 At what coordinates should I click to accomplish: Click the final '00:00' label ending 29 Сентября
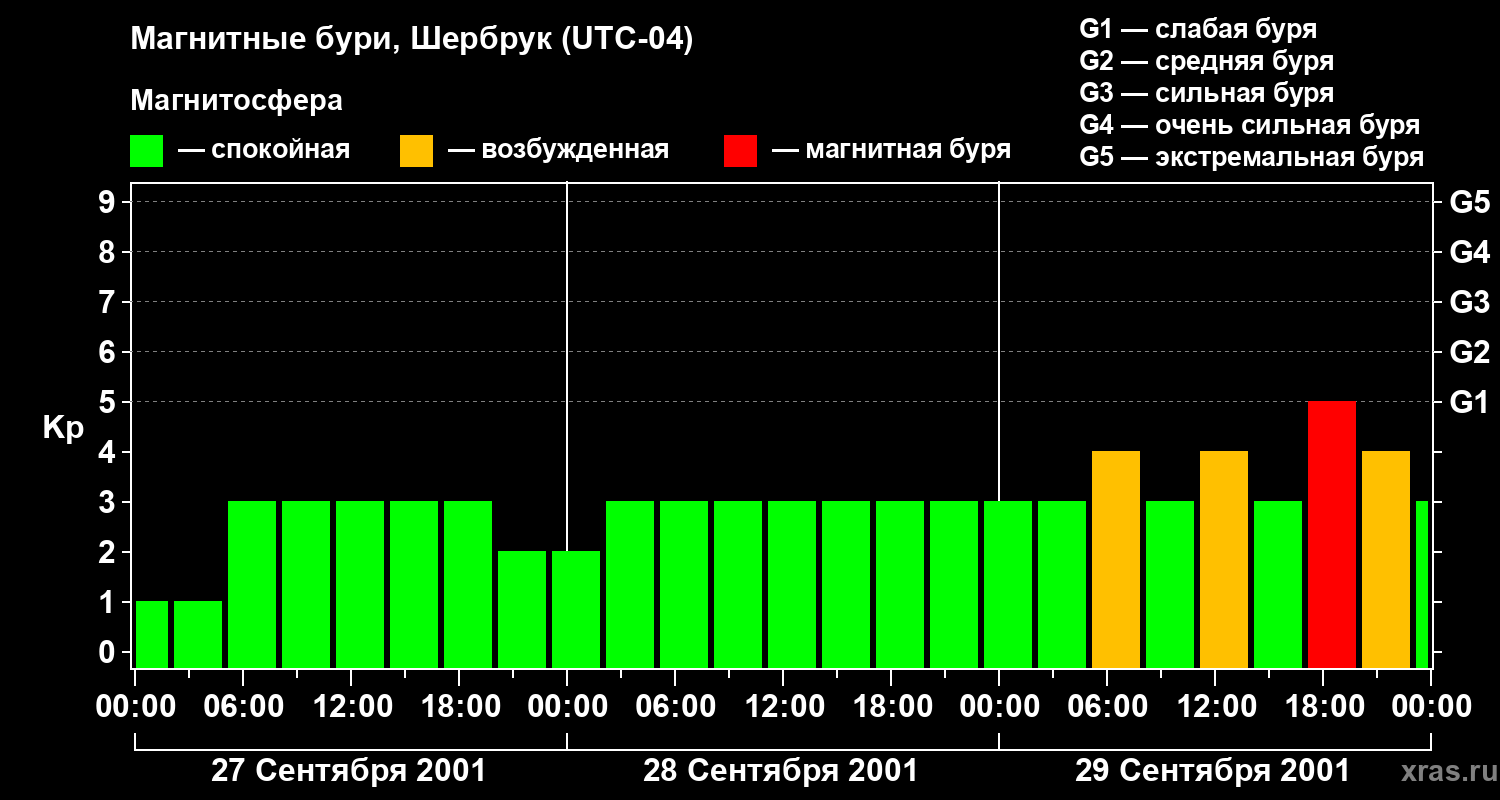[1431, 706]
